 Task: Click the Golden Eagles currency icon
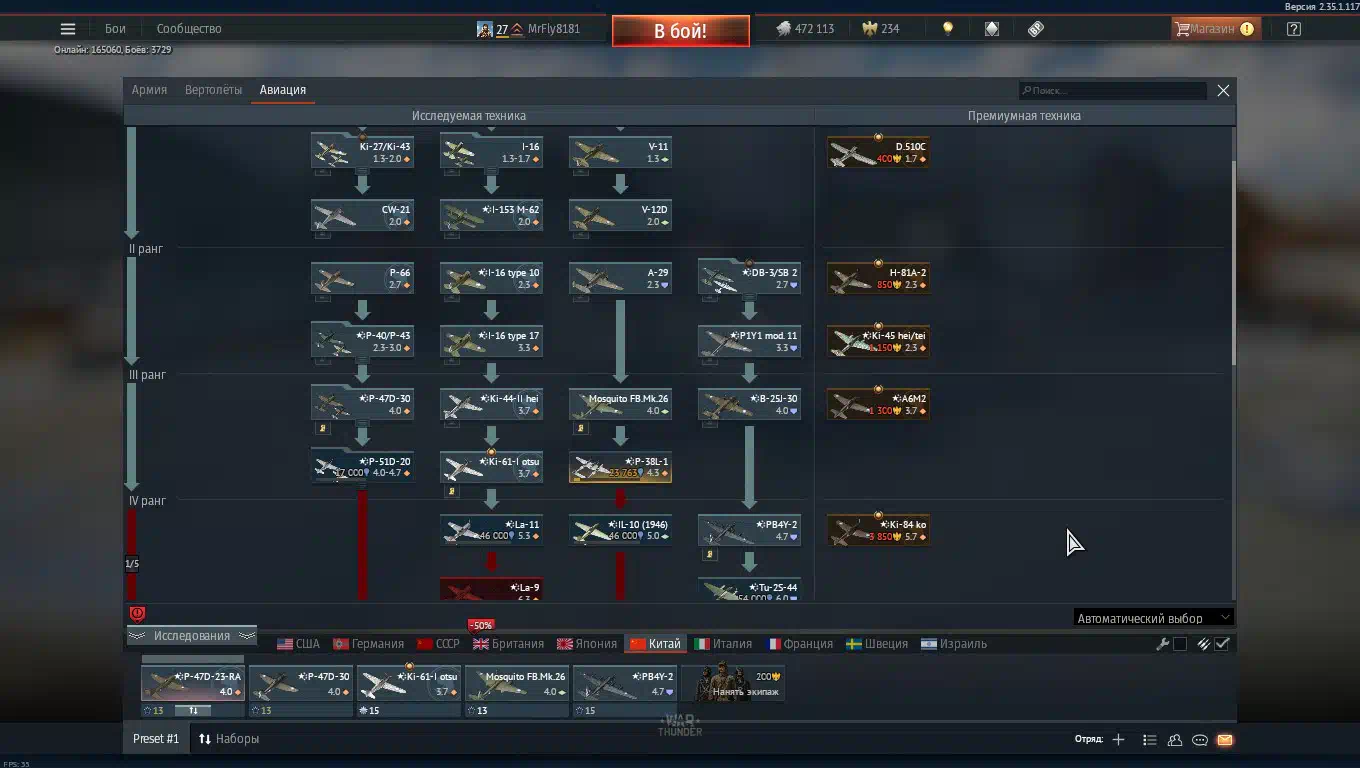870,29
